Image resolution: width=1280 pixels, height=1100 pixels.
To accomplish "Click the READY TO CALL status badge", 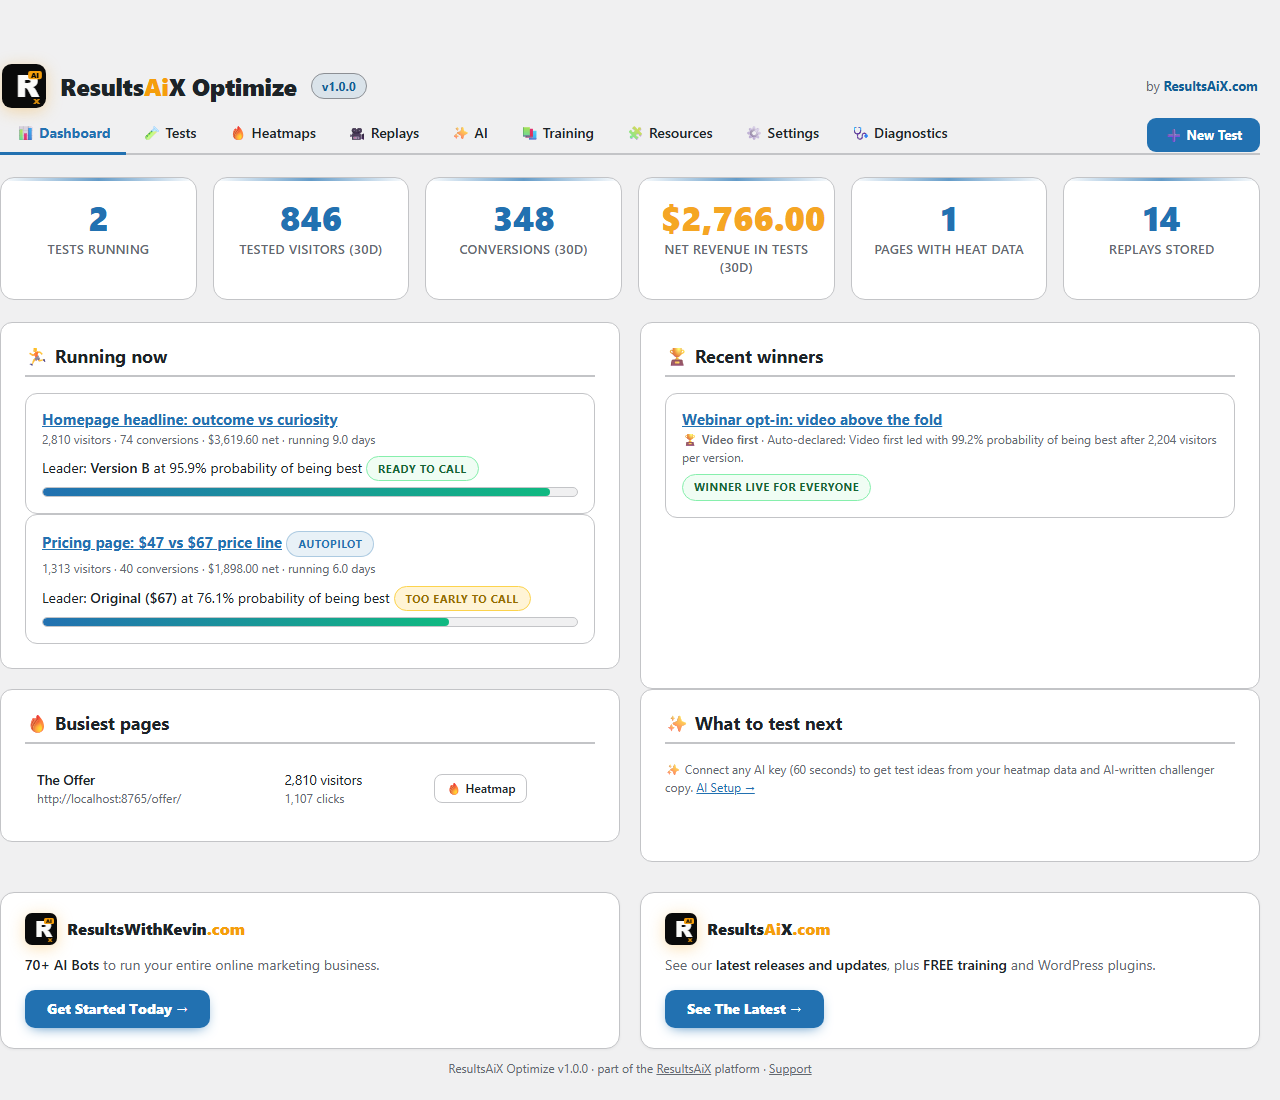I will 422,469.
